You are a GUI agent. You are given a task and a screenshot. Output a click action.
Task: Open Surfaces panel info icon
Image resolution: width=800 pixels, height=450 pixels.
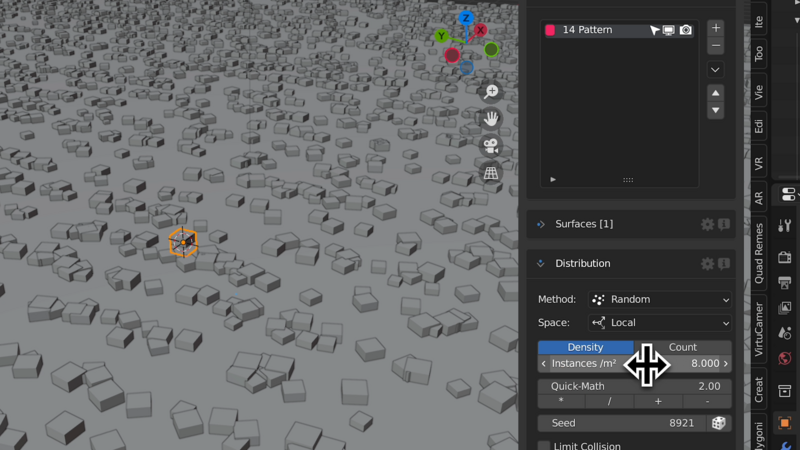click(x=724, y=224)
